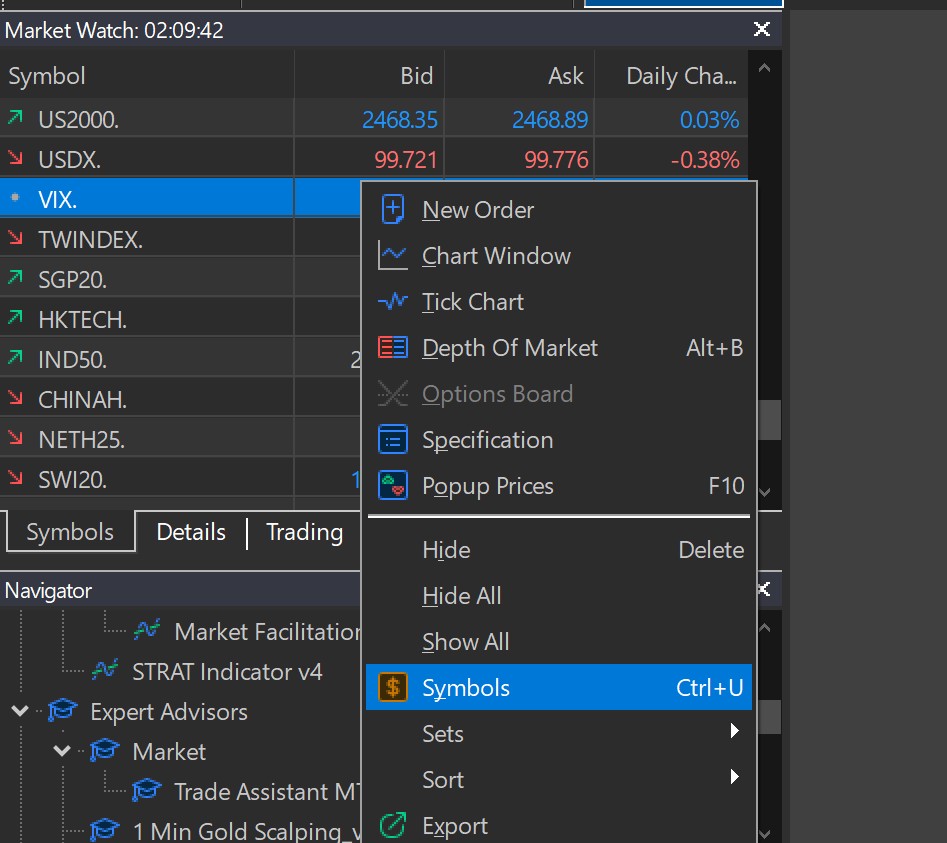Choose Hide All from context menu
This screenshot has height=843, width=947.
point(461,596)
